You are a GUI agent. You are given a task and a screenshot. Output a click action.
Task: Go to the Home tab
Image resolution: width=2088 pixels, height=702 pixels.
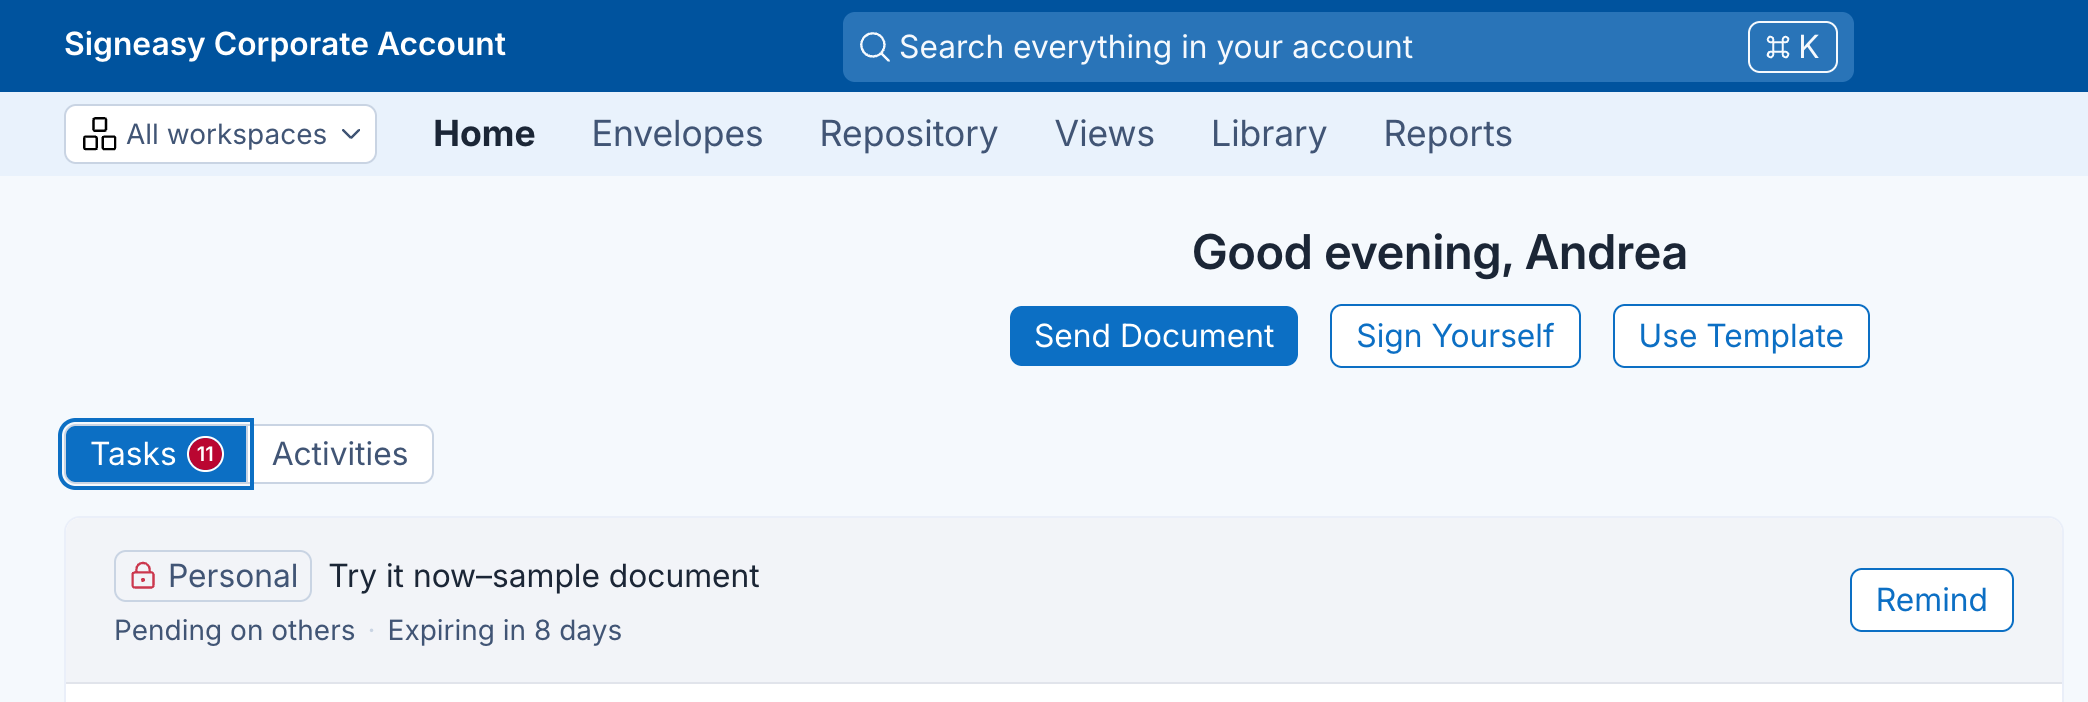tap(484, 134)
